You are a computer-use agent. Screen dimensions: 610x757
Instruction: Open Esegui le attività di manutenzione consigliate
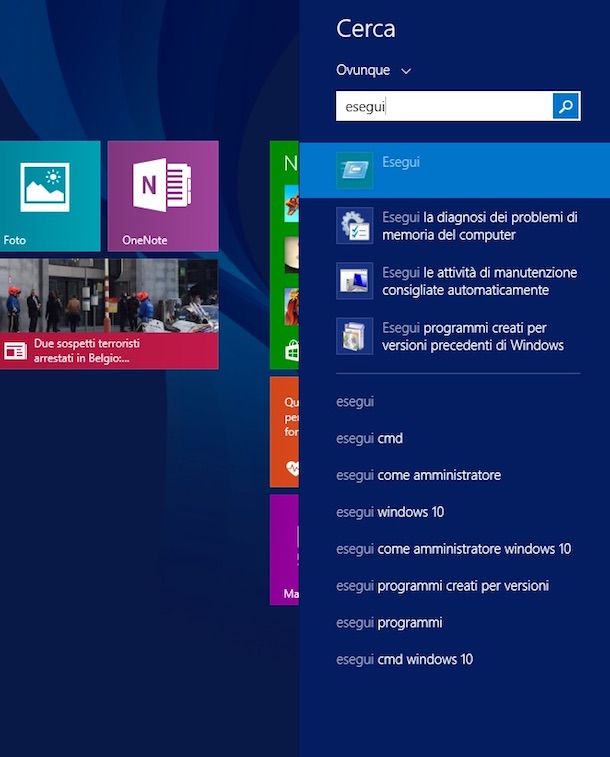click(x=455, y=281)
